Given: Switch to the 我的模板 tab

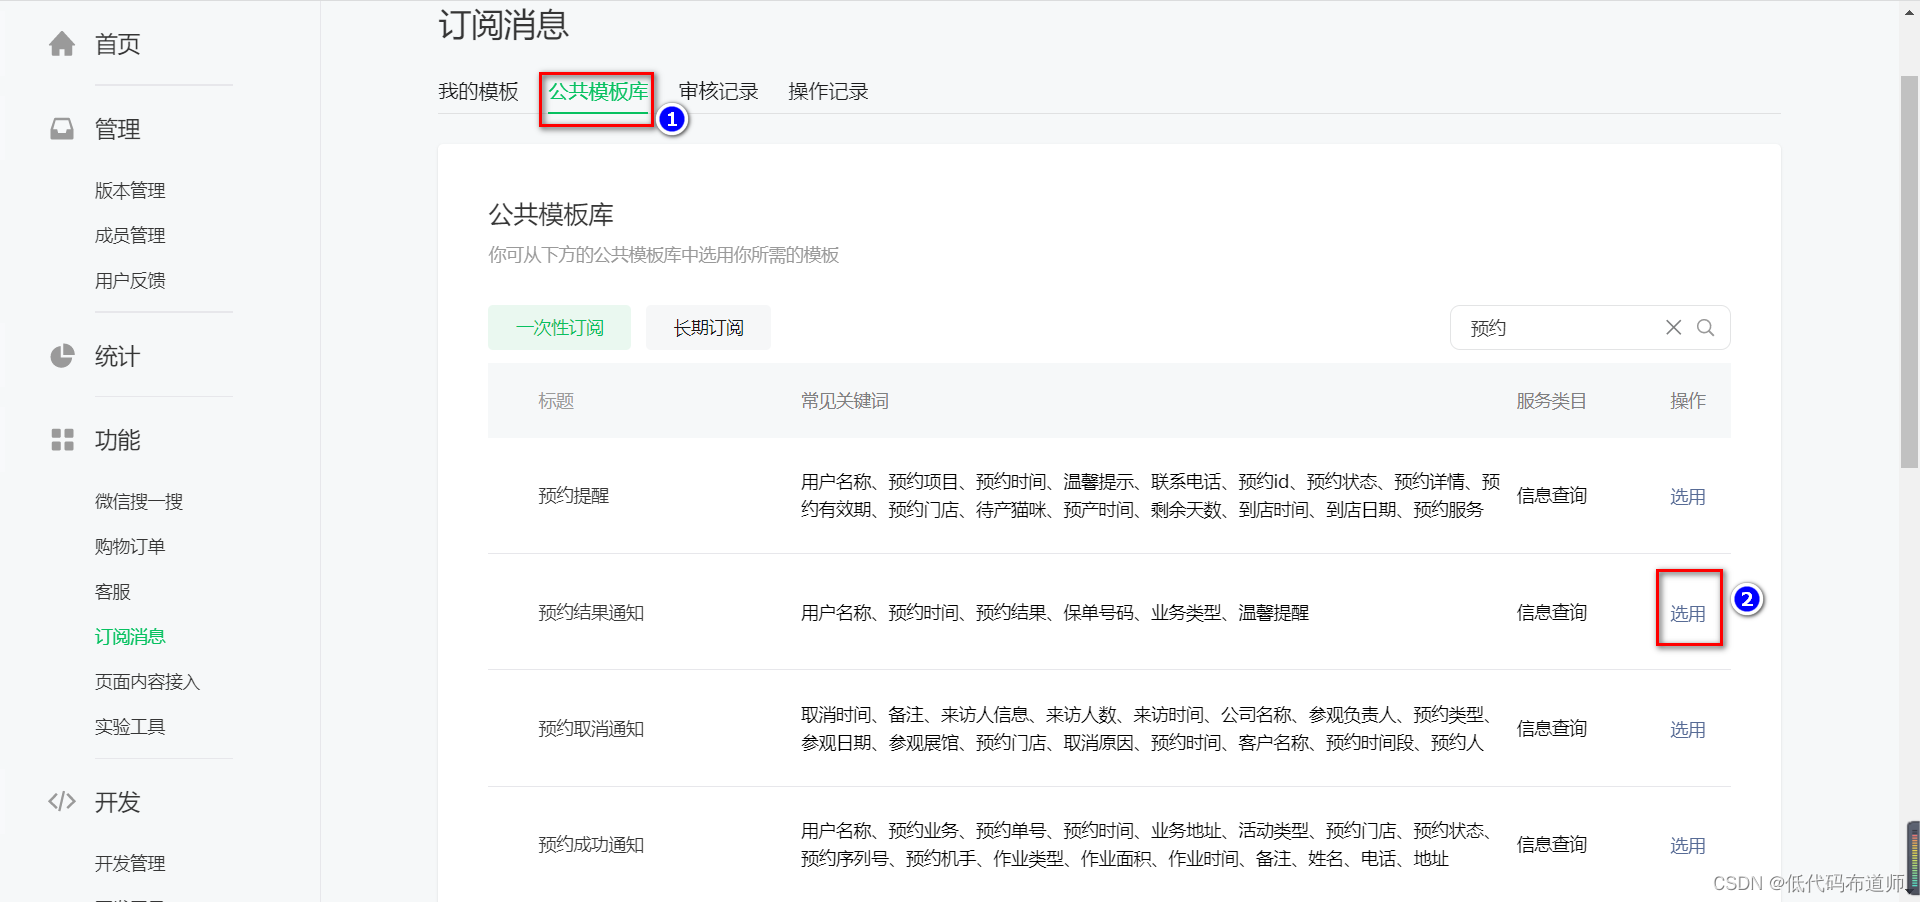Looking at the screenshot, I should [x=478, y=91].
